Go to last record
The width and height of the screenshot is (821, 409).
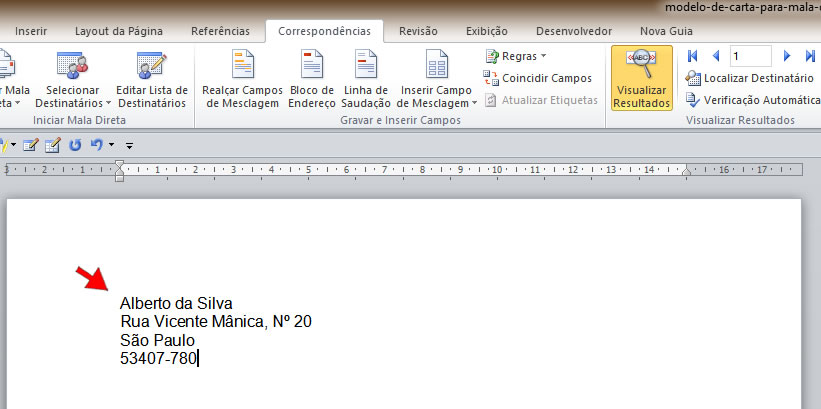click(811, 56)
